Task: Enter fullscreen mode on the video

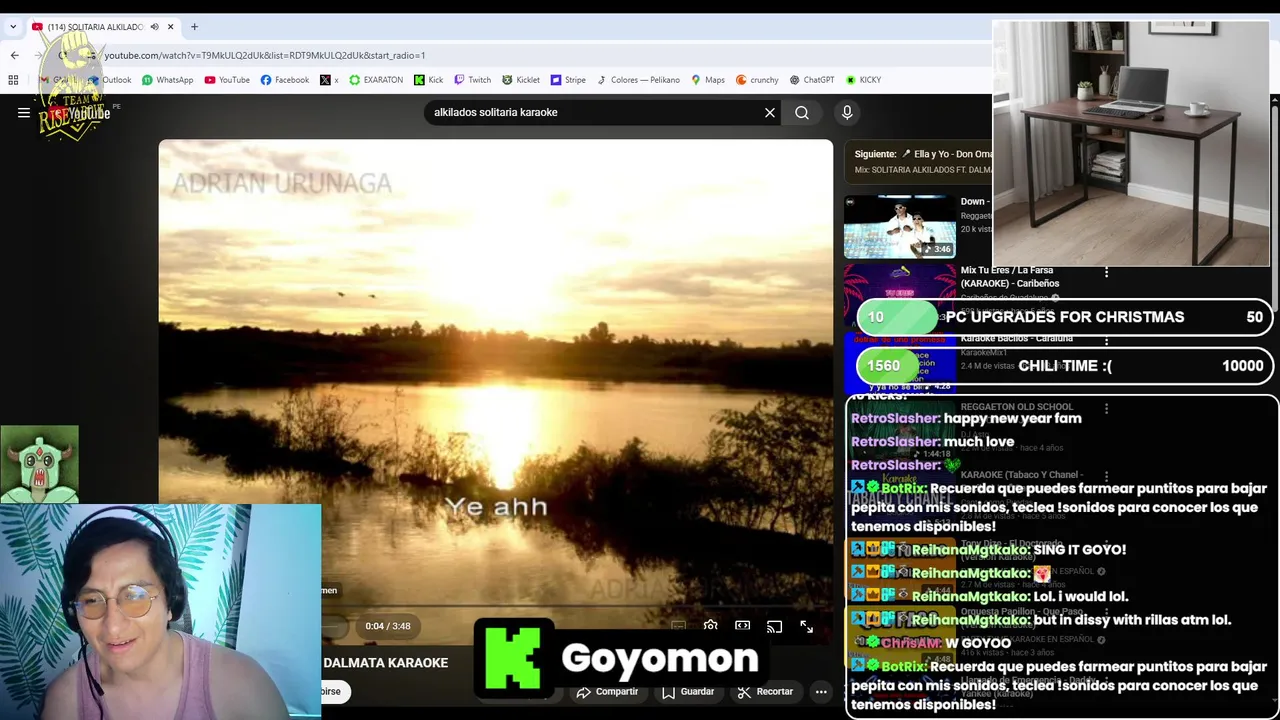Action: 806,626
